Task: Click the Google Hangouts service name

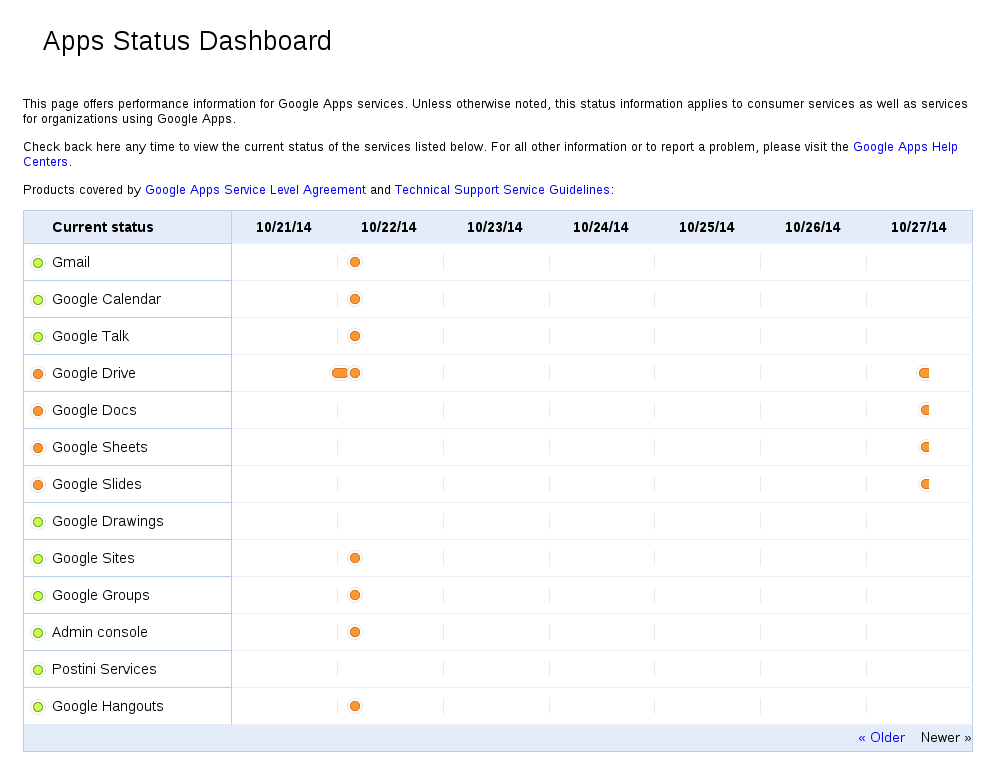Action: [x=108, y=706]
